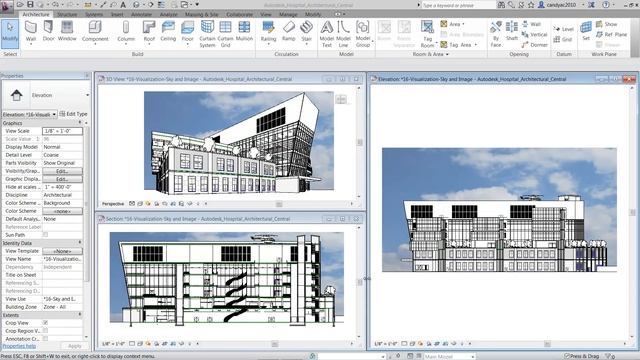Select the Model Text tool
This screenshot has height=360, width=640.
click(x=327, y=34)
